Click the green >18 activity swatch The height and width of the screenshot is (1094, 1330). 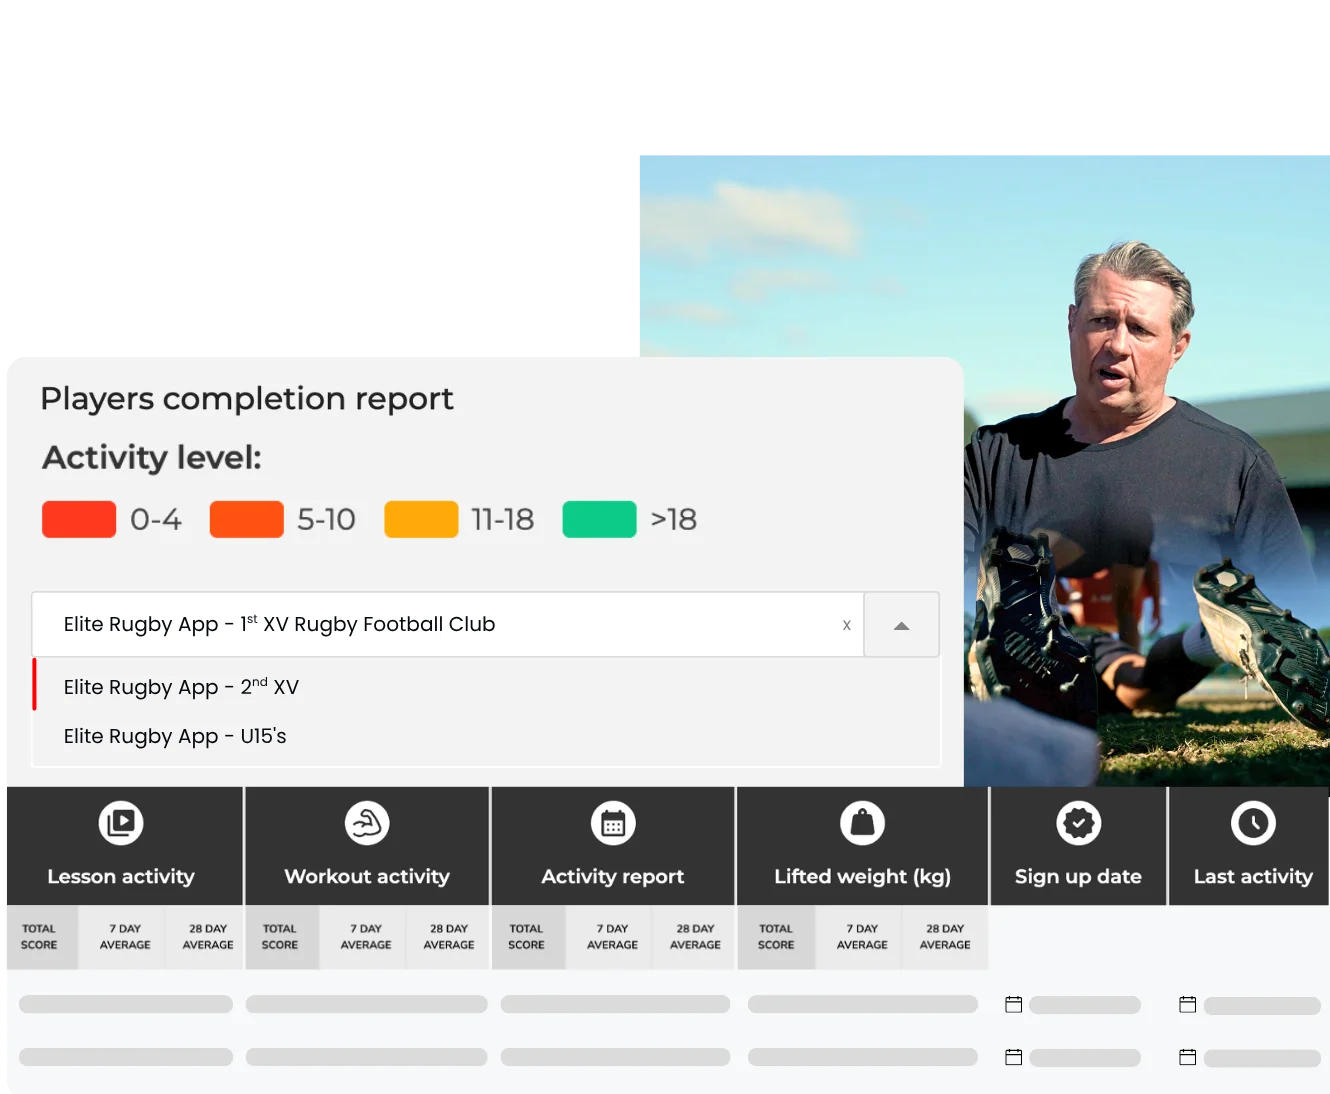pos(599,519)
